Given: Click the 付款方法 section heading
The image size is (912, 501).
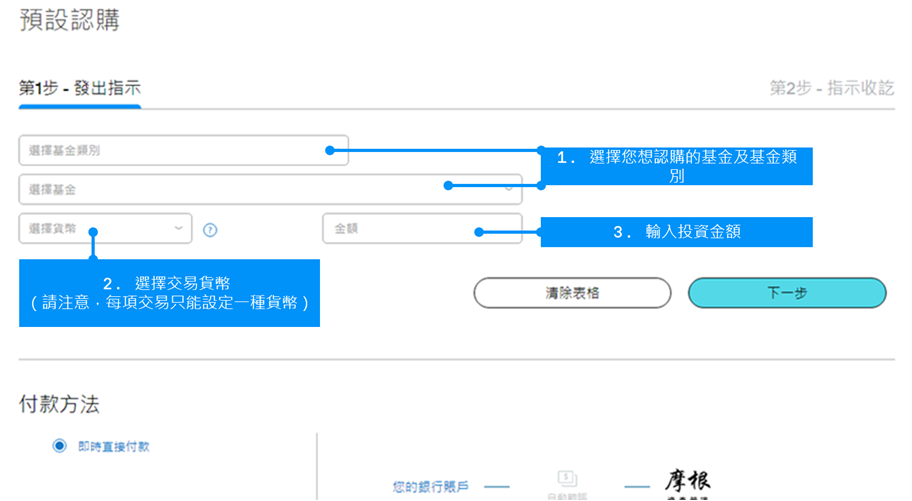Looking at the screenshot, I should click(x=59, y=404).
